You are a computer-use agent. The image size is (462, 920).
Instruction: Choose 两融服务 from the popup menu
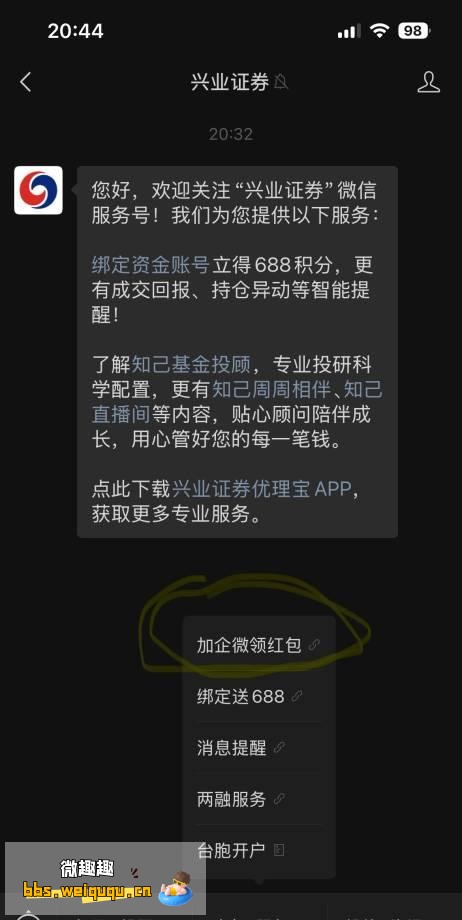coord(259,799)
